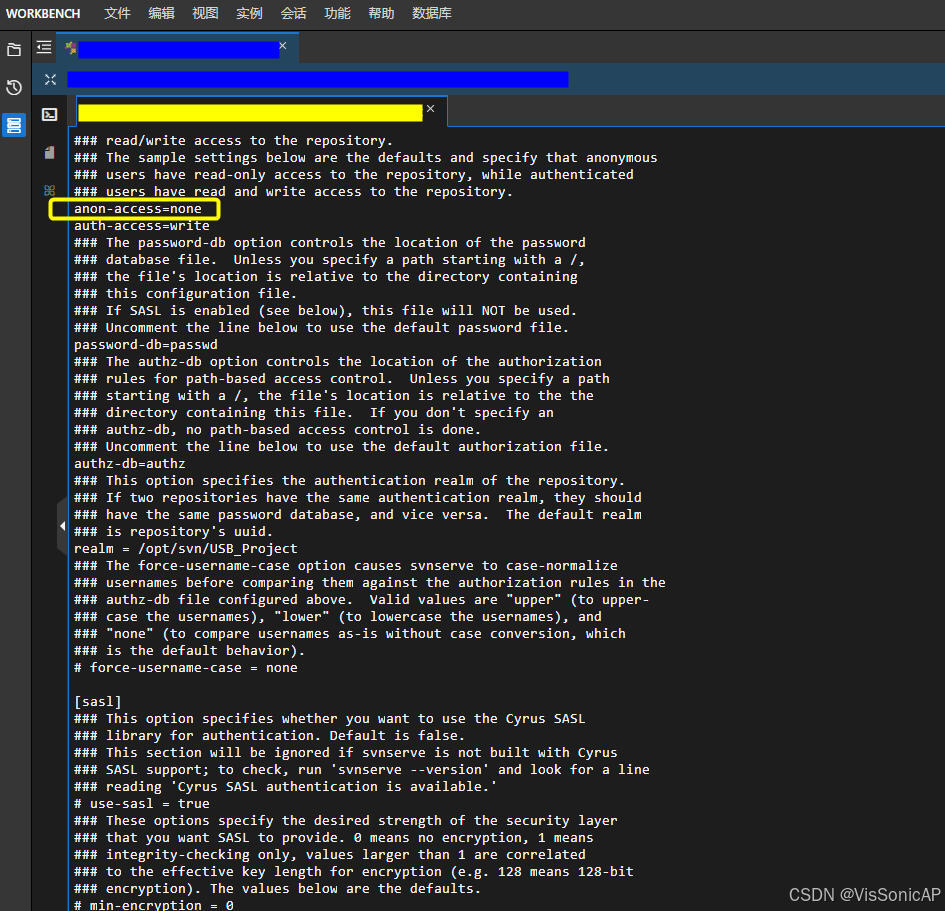Open the 视图 menu
The width and height of the screenshot is (945, 911).
[x=205, y=13]
